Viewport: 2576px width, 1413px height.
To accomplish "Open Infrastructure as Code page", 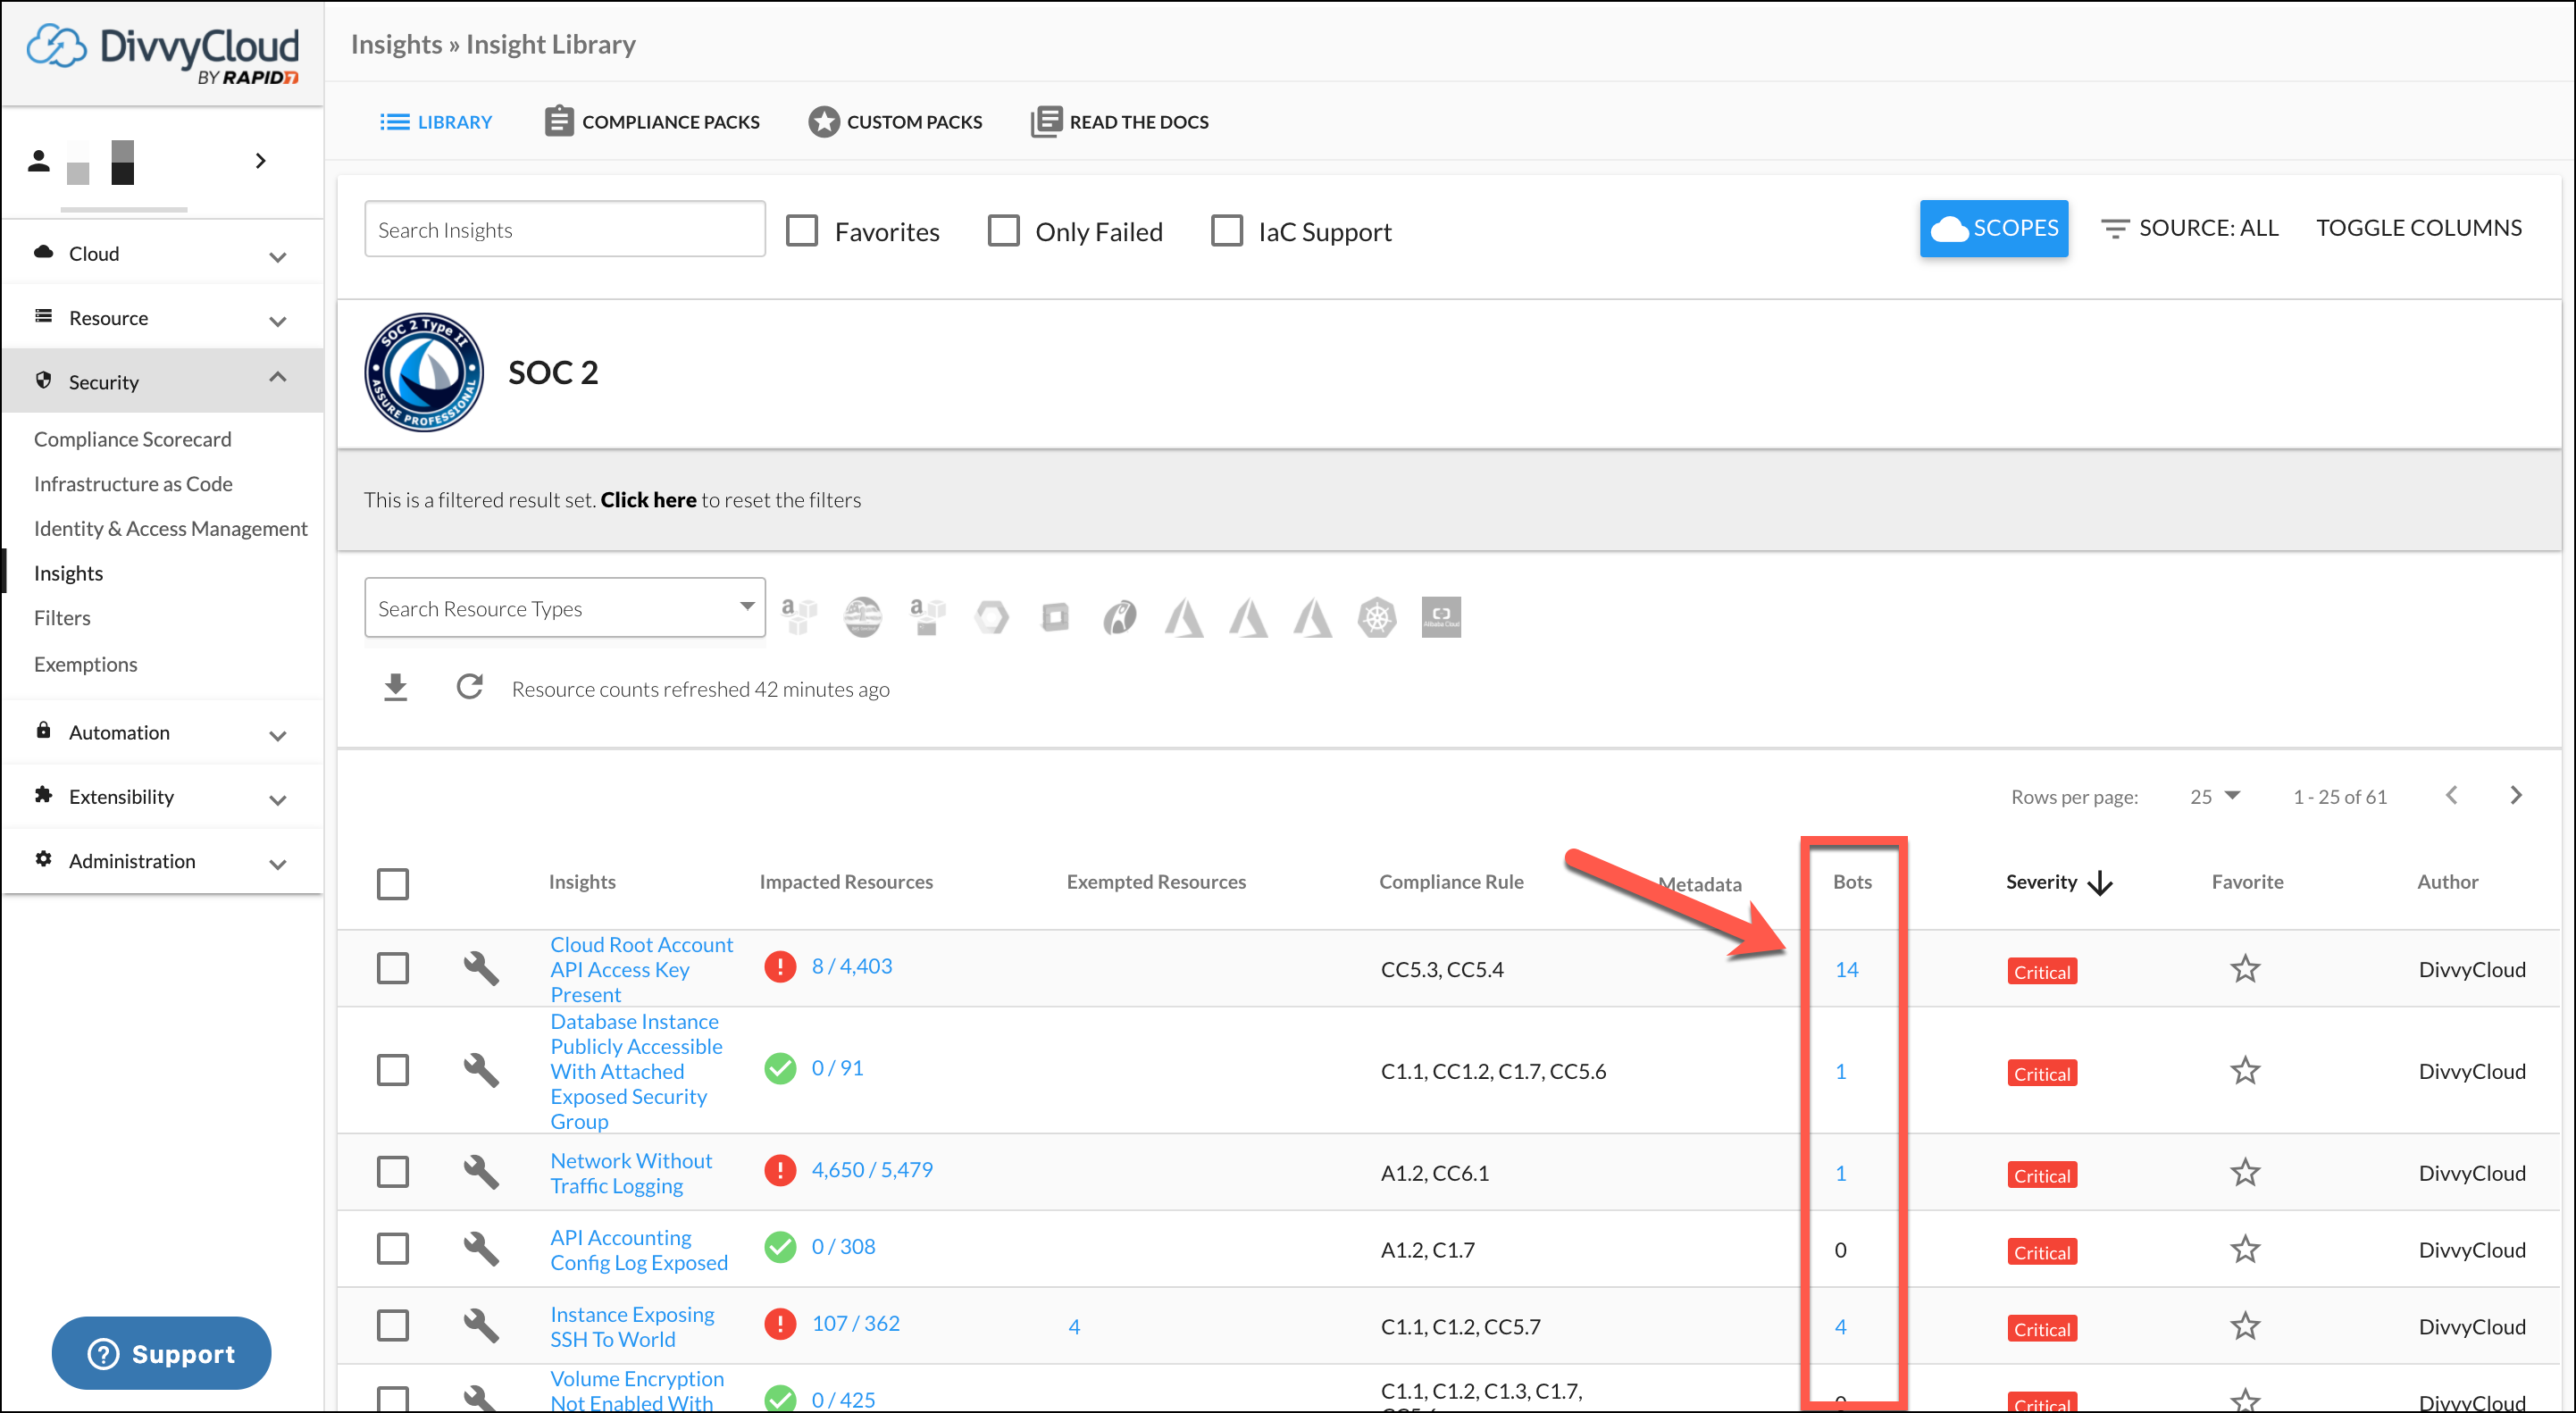I will (133, 483).
